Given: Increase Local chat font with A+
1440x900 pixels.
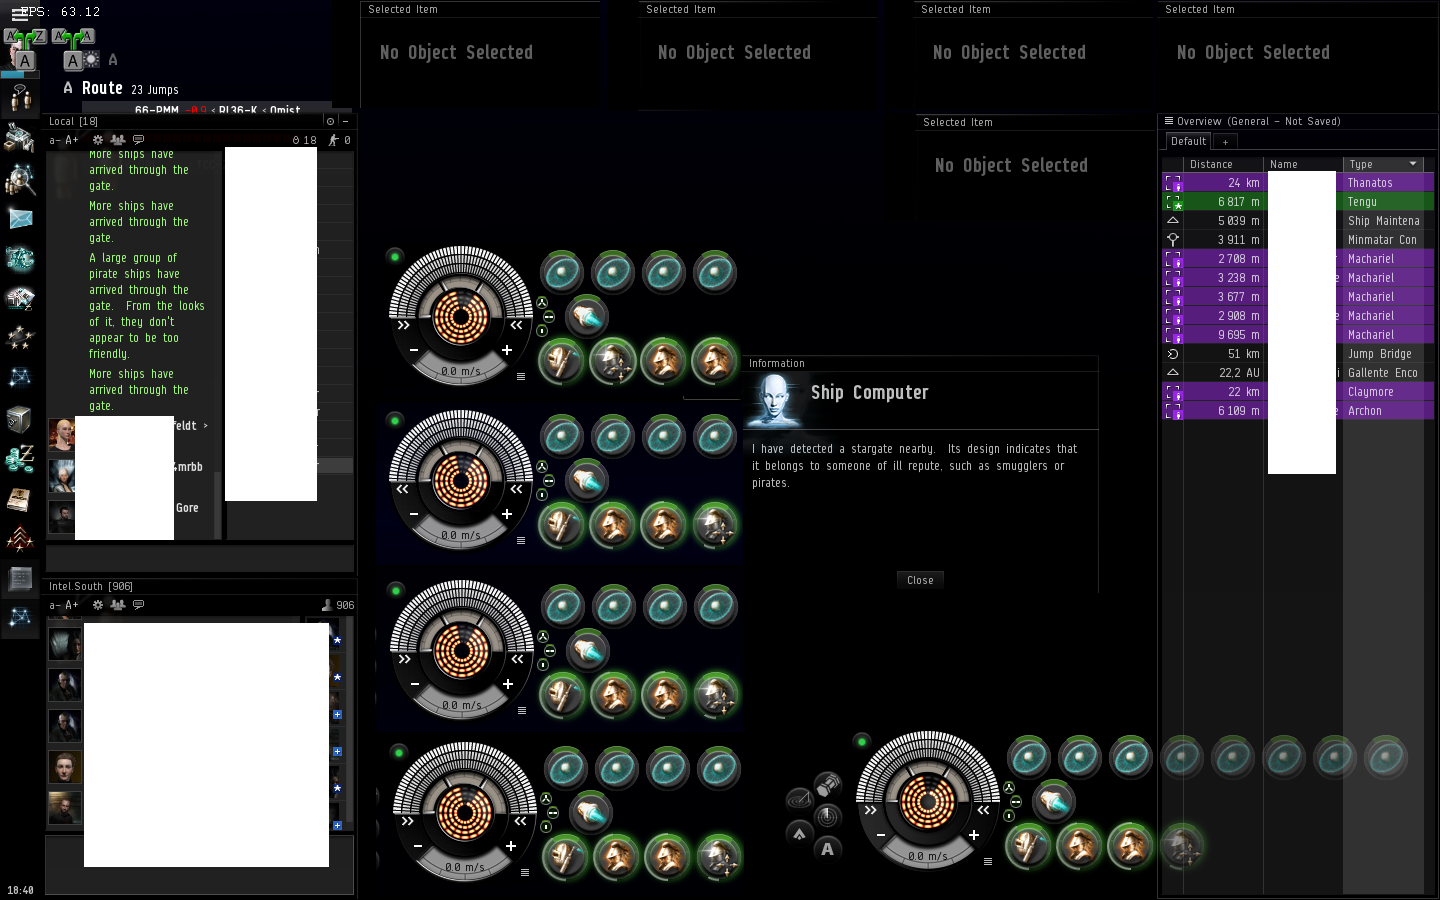Looking at the screenshot, I should pyautogui.click(x=72, y=140).
